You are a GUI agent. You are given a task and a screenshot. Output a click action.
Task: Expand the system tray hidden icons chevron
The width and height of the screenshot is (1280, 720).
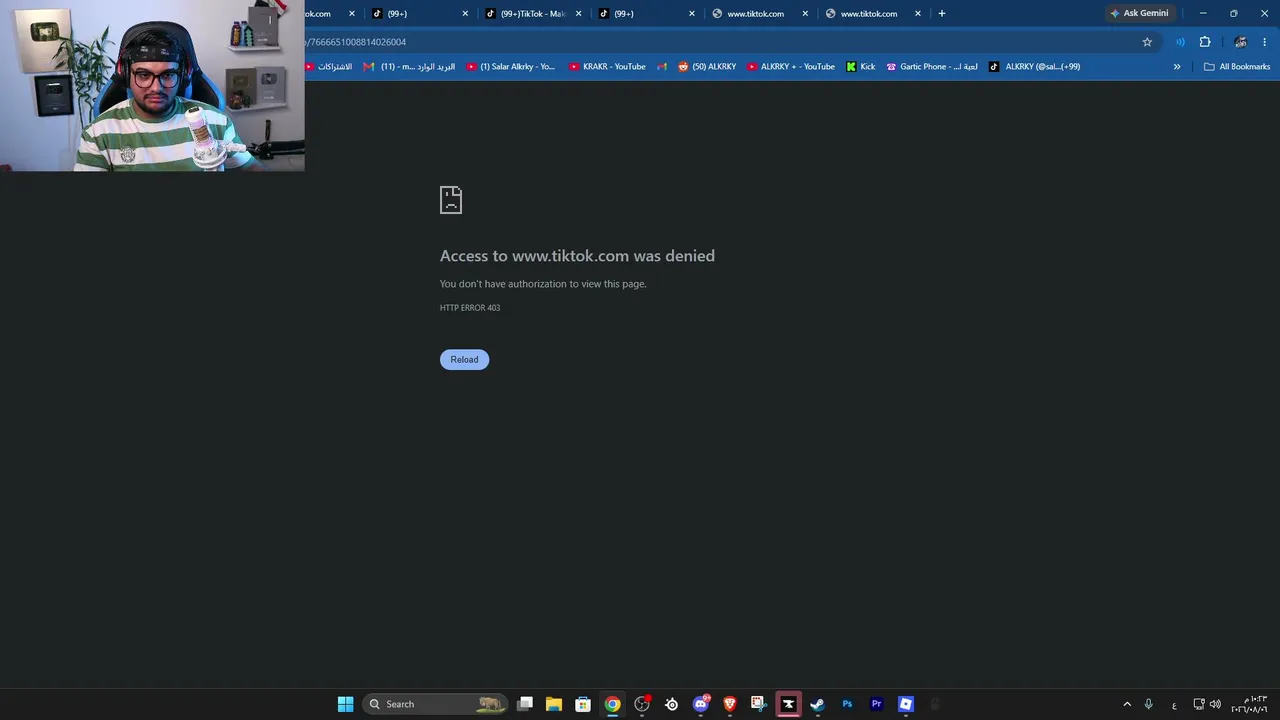coord(1127,704)
